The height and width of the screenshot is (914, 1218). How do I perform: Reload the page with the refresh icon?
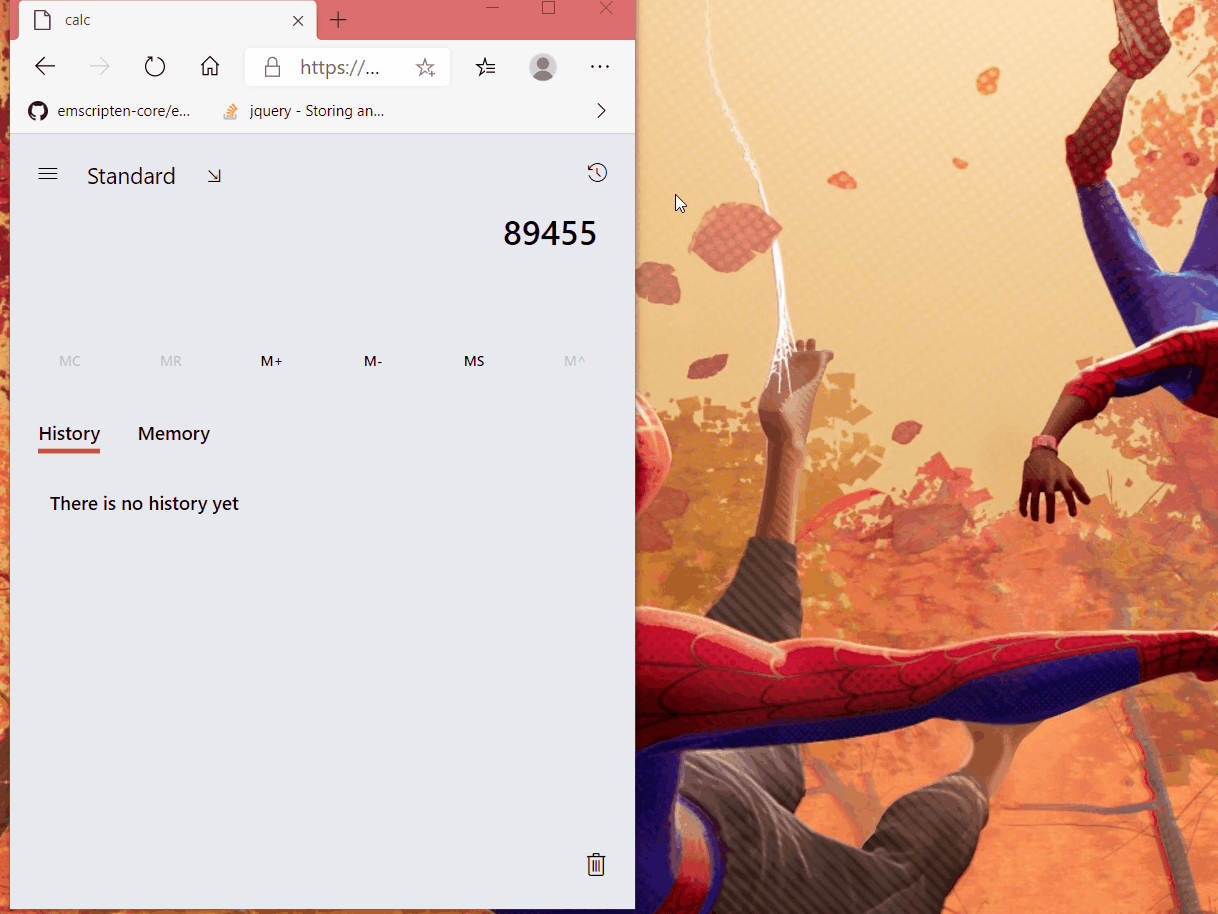(x=154, y=67)
